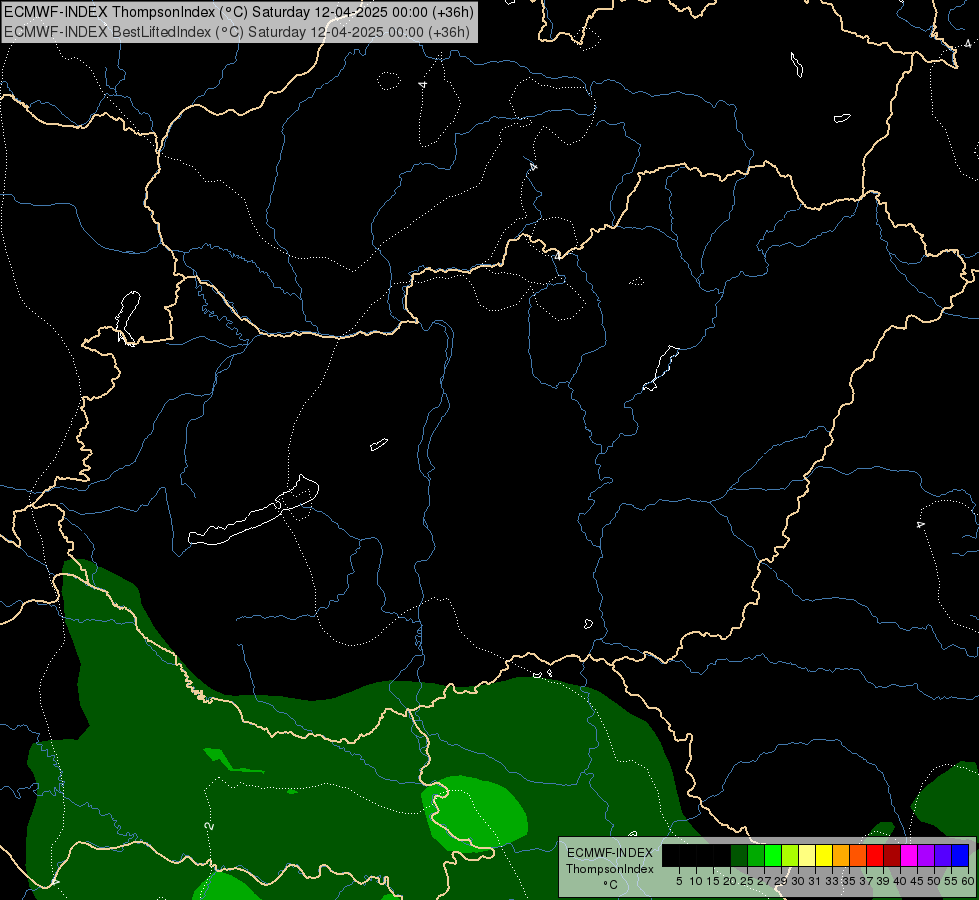Click the legend tick value 33
The width and height of the screenshot is (979, 900).
(832, 881)
